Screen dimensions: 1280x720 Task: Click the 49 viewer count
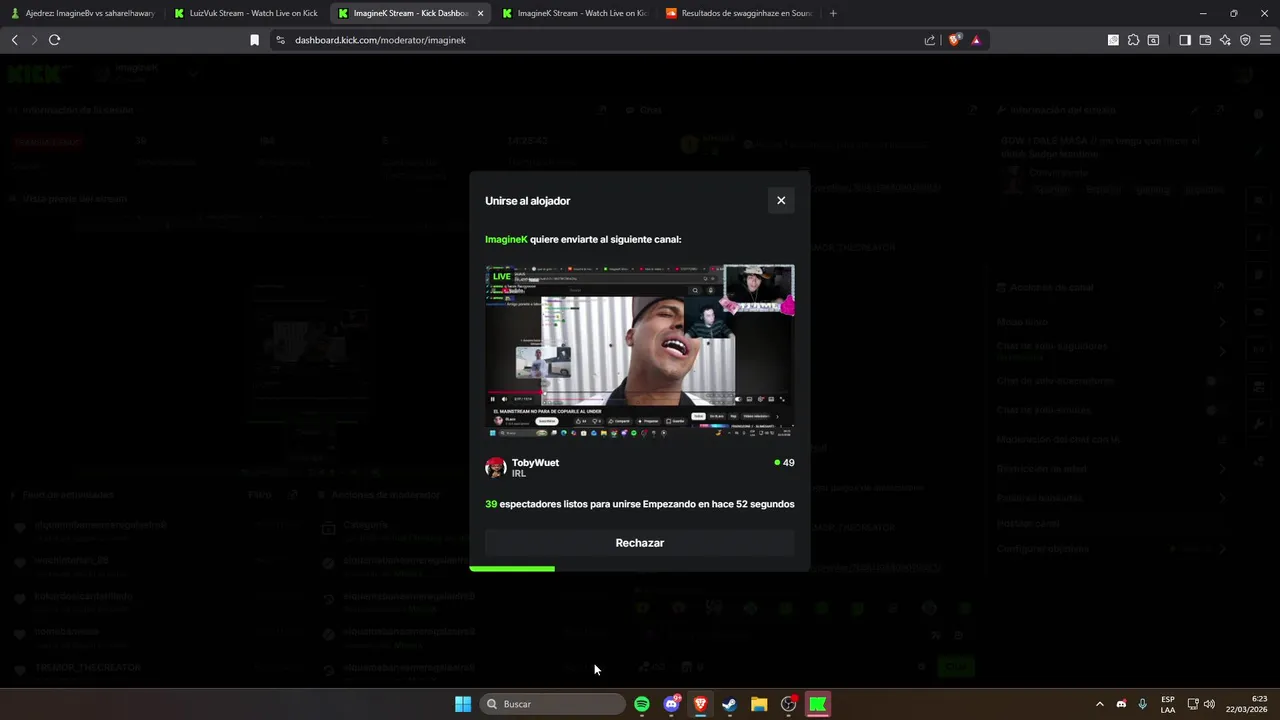tap(784, 463)
